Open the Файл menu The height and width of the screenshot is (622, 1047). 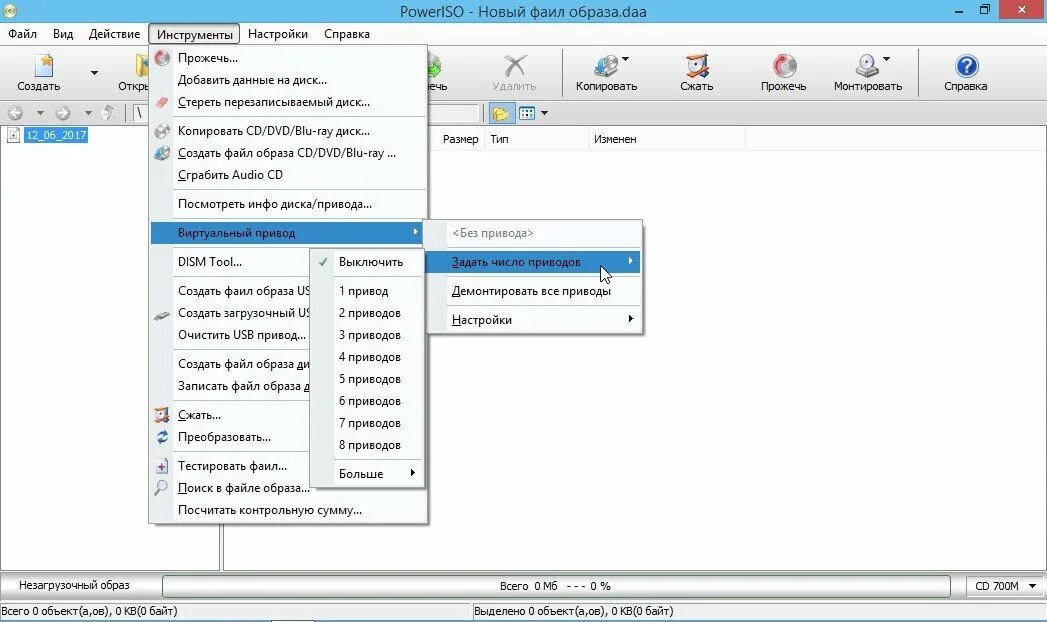pos(23,34)
